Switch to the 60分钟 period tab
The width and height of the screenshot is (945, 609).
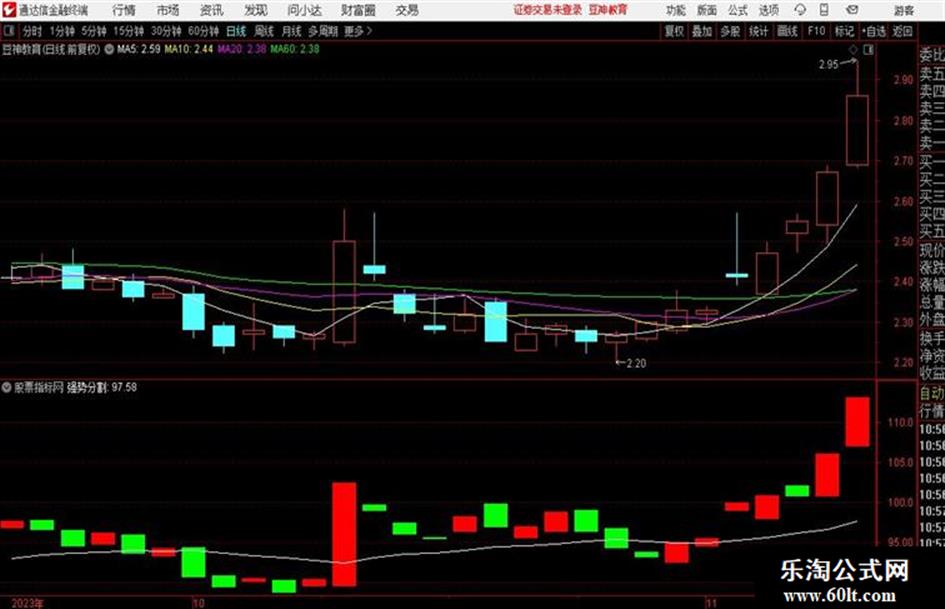[204, 31]
